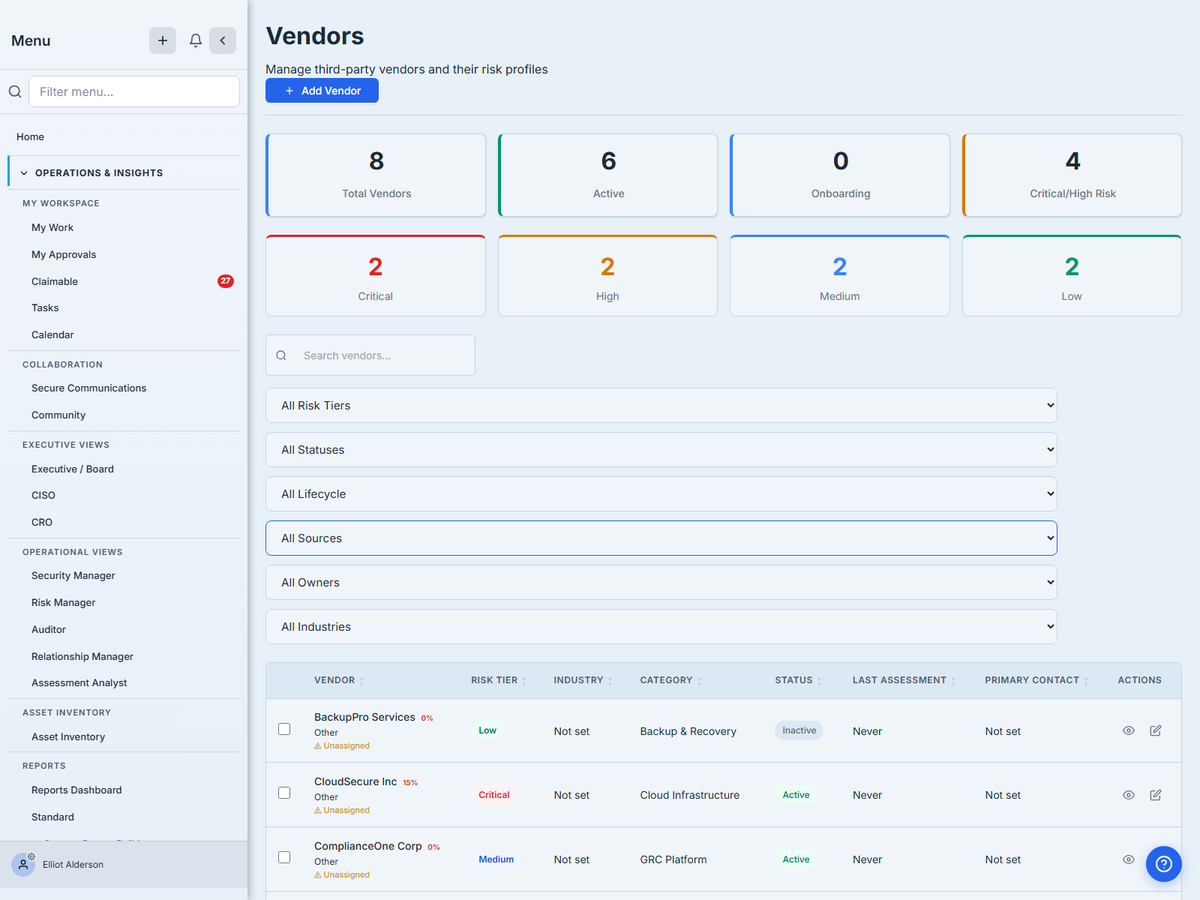Open the All Lifecycle dropdown
This screenshot has height=900, width=1200.
pos(661,494)
